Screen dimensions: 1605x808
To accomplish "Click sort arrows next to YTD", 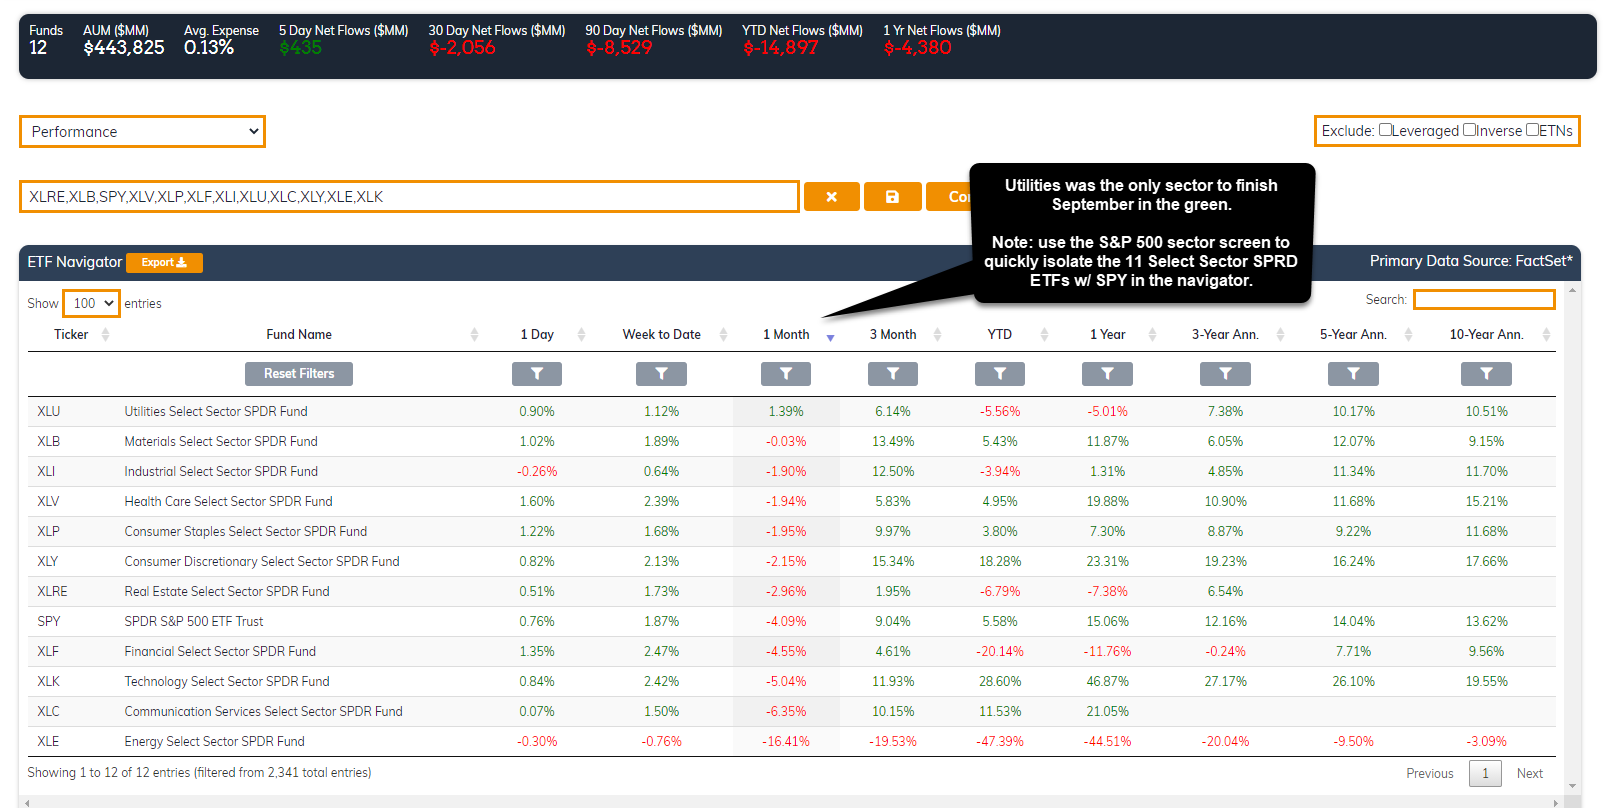I will click(1044, 334).
